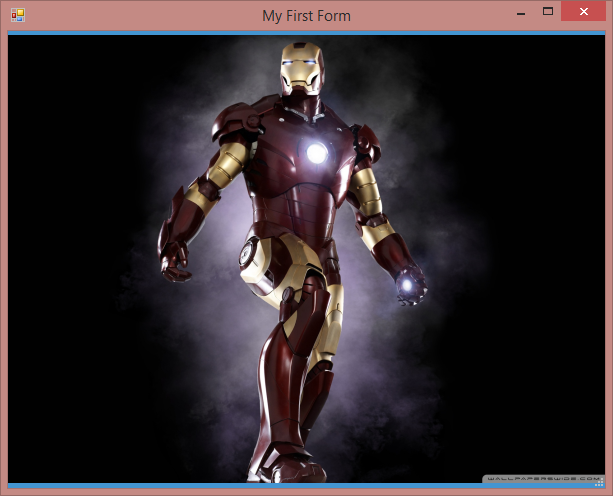Click the form's system menu icon
The height and width of the screenshot is (496, 613).
point(17,15)
